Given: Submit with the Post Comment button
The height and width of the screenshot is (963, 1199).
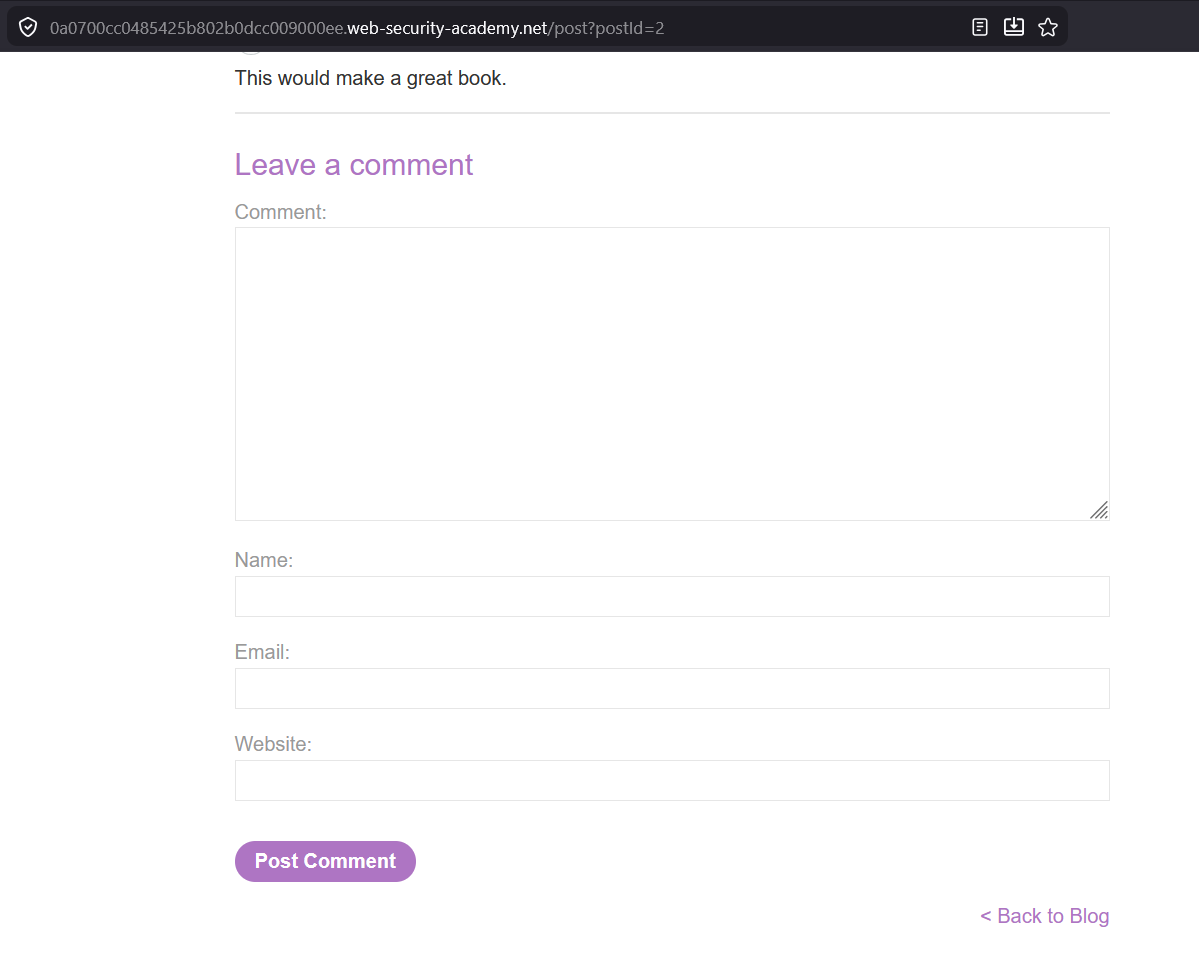Looking at the screenshot, I should click(325, 861).
